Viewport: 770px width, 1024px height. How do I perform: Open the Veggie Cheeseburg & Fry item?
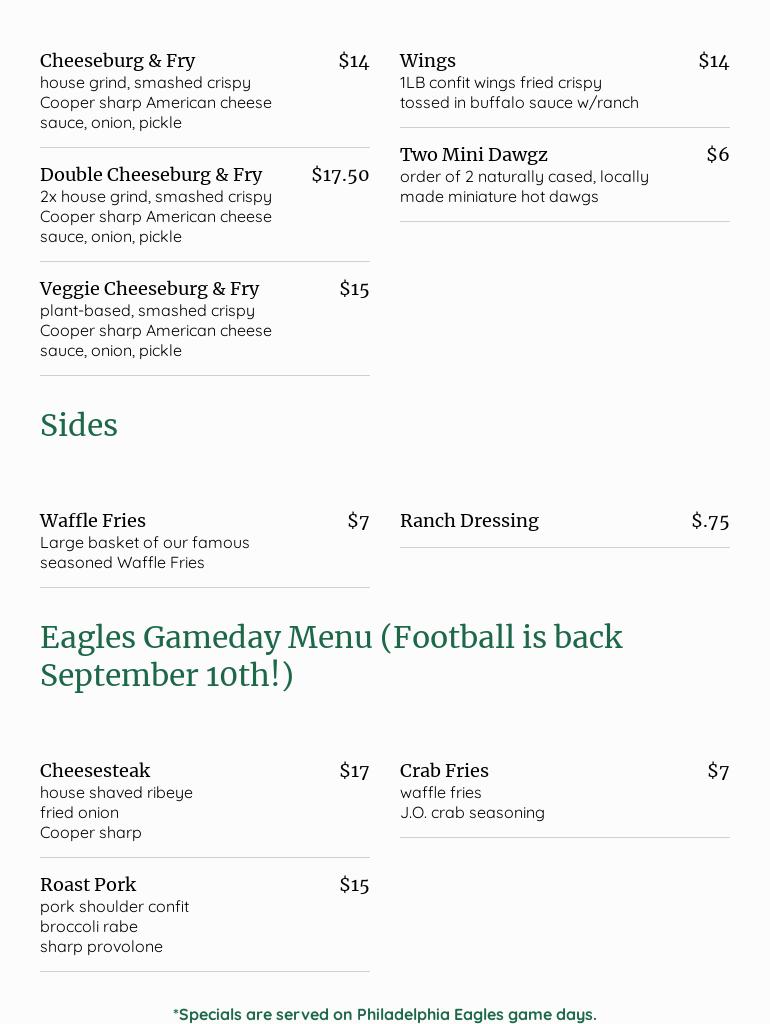(x=149, y=289)
